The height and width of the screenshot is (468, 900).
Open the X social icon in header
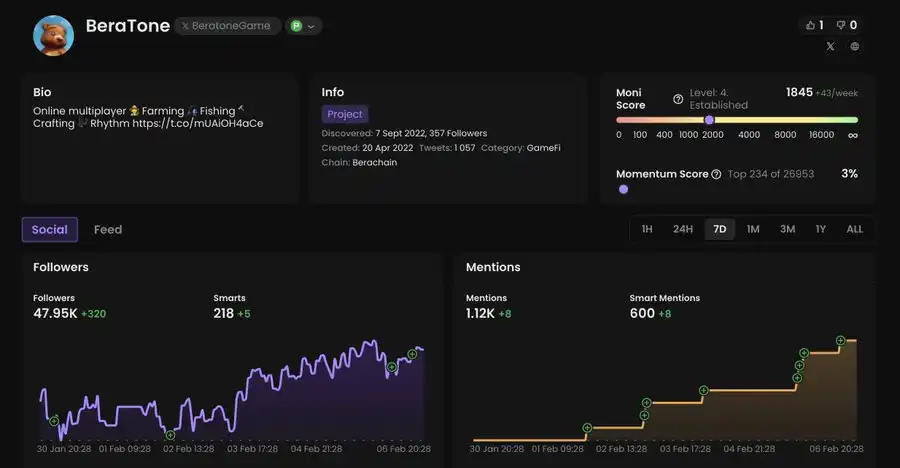click(830, 46)
